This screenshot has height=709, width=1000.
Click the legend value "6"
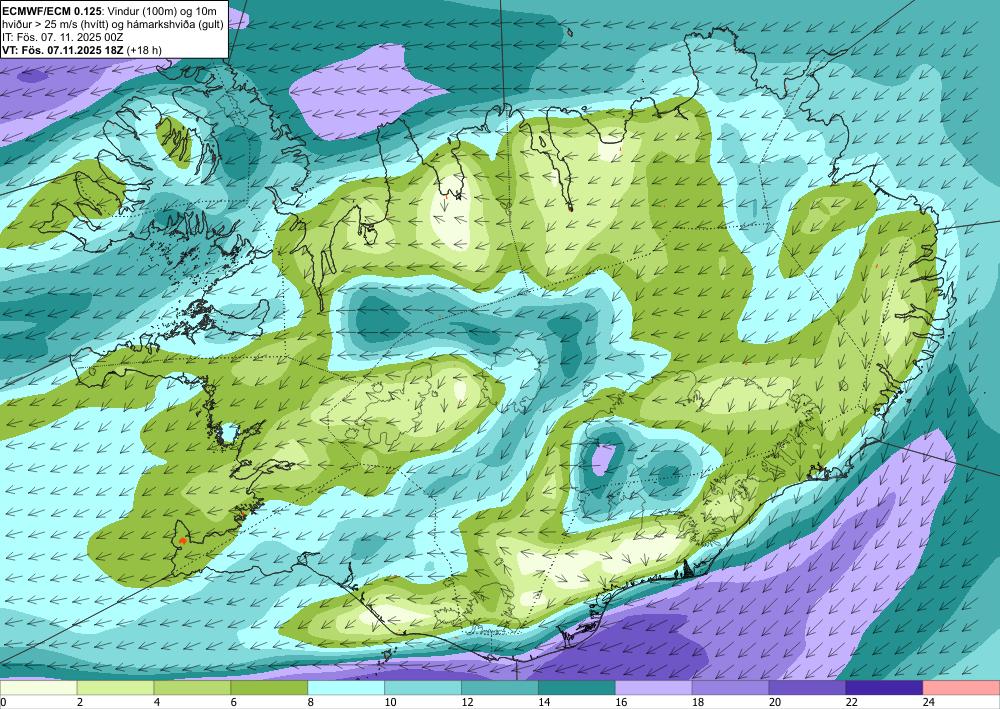tap(234, 703)
